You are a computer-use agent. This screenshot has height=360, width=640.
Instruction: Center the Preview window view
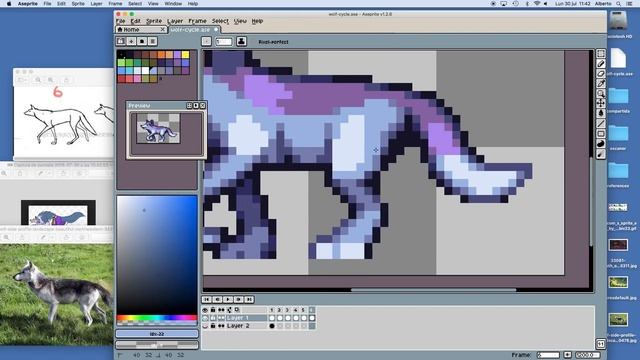click(189, 105)
